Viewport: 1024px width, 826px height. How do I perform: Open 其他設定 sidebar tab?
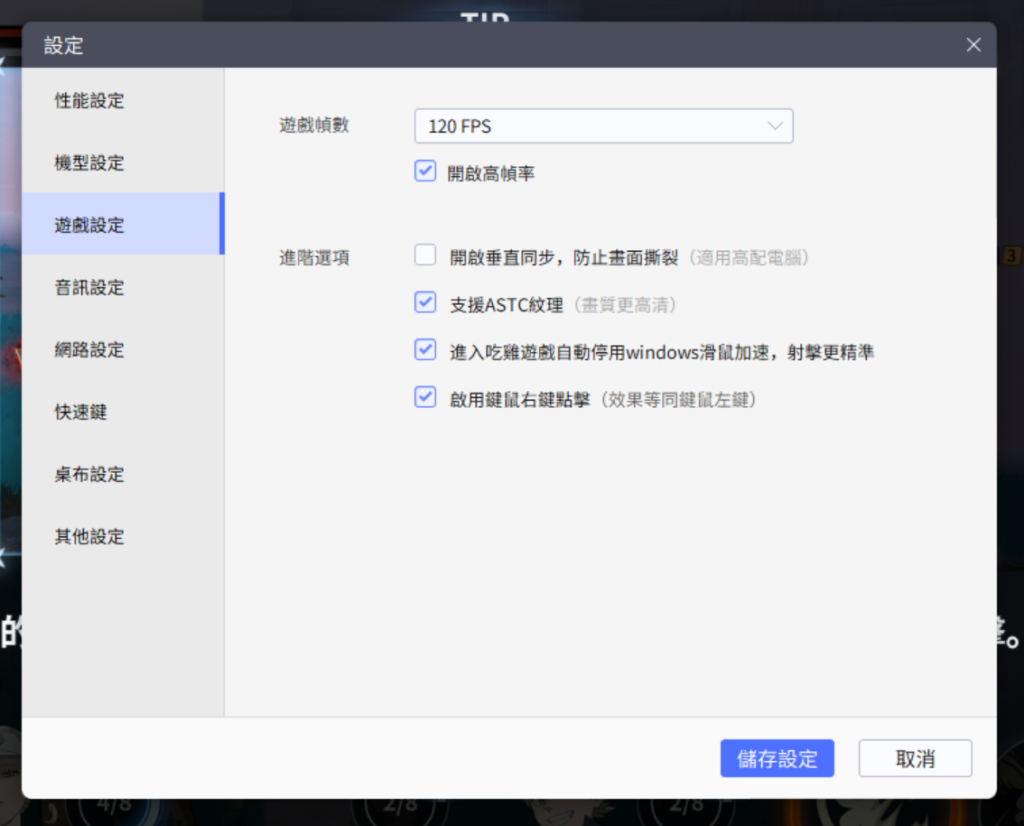click(x=123, y=537)
